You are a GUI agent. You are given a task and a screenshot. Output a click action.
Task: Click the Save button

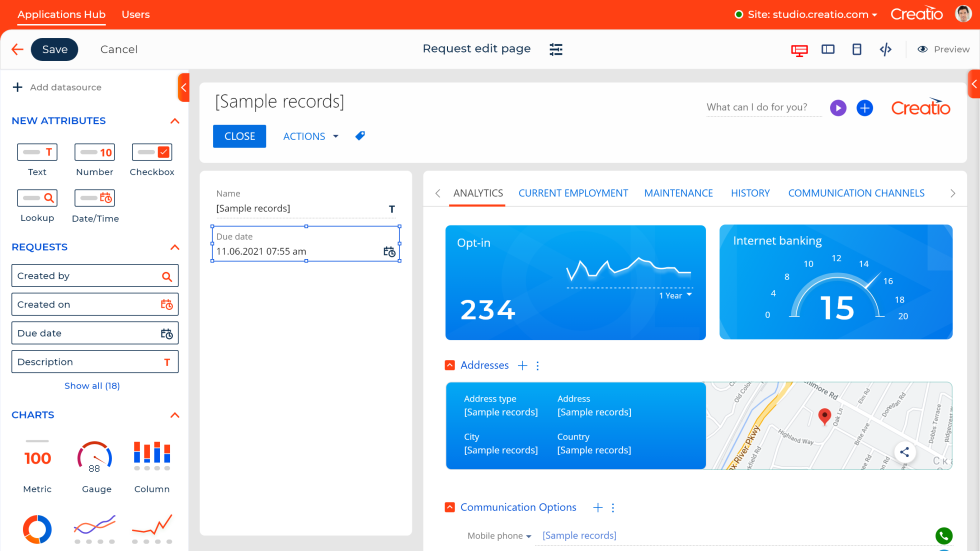pyautogui.click(x=55, y=49)
